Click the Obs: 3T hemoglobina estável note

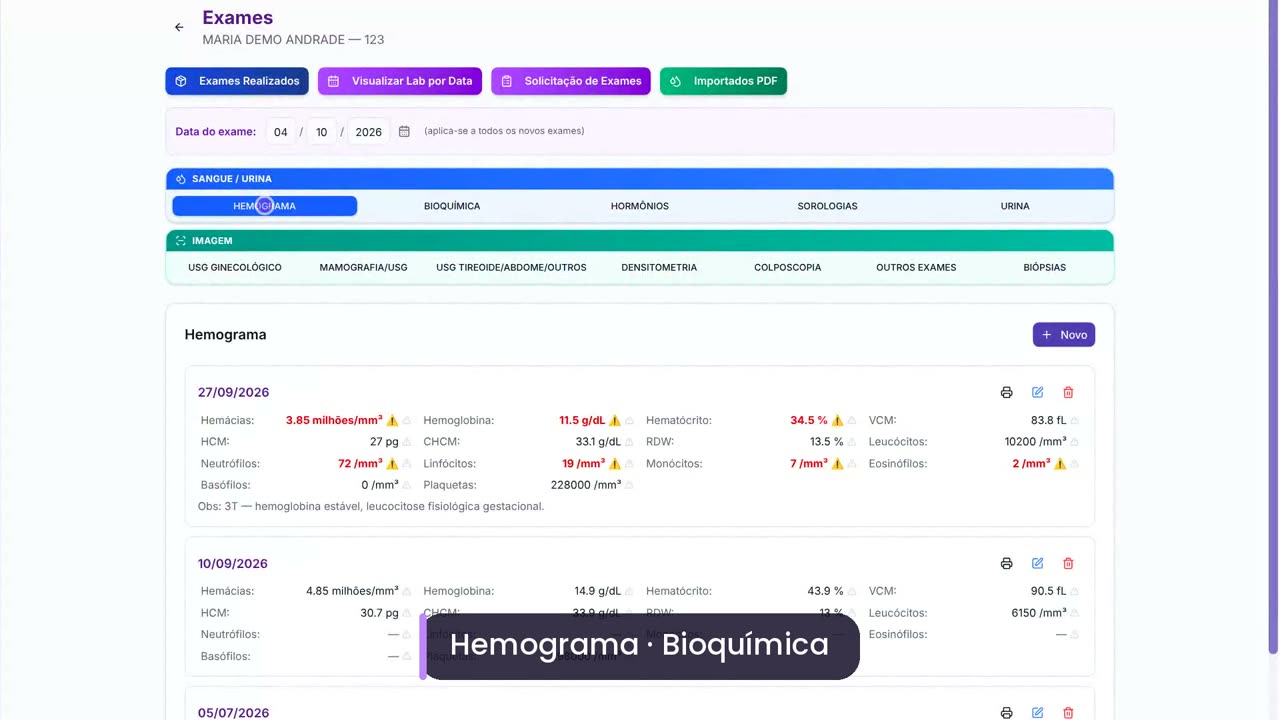click(x=371, y=506)
